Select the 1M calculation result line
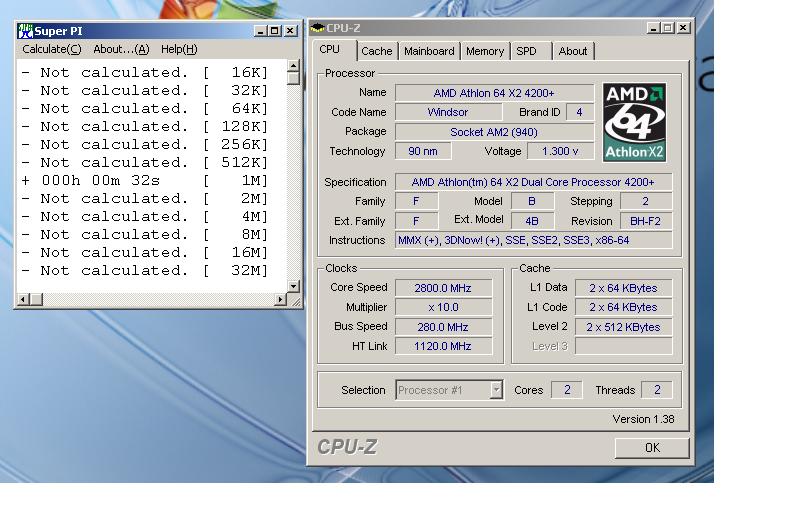This screenshot has width=800, height=512. click(x=145, y=180)
